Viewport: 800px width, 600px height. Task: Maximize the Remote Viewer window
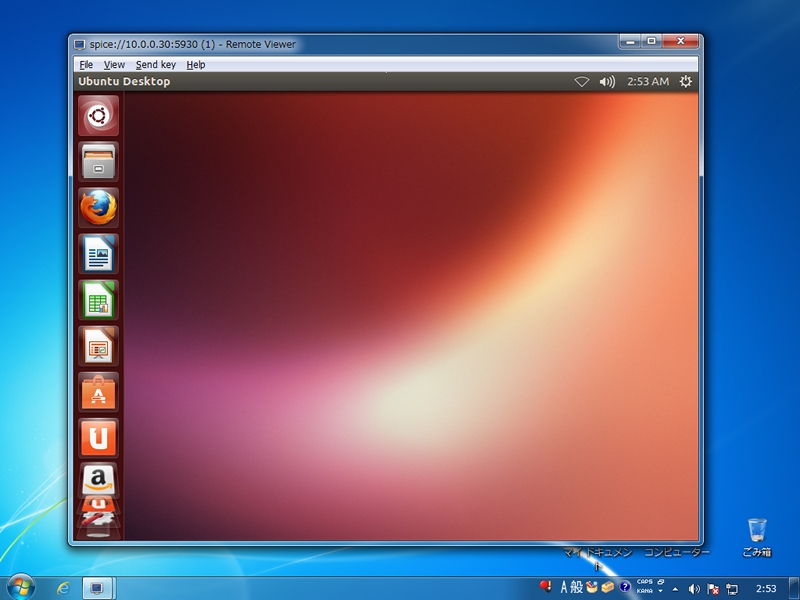click(x=652, y=41)
